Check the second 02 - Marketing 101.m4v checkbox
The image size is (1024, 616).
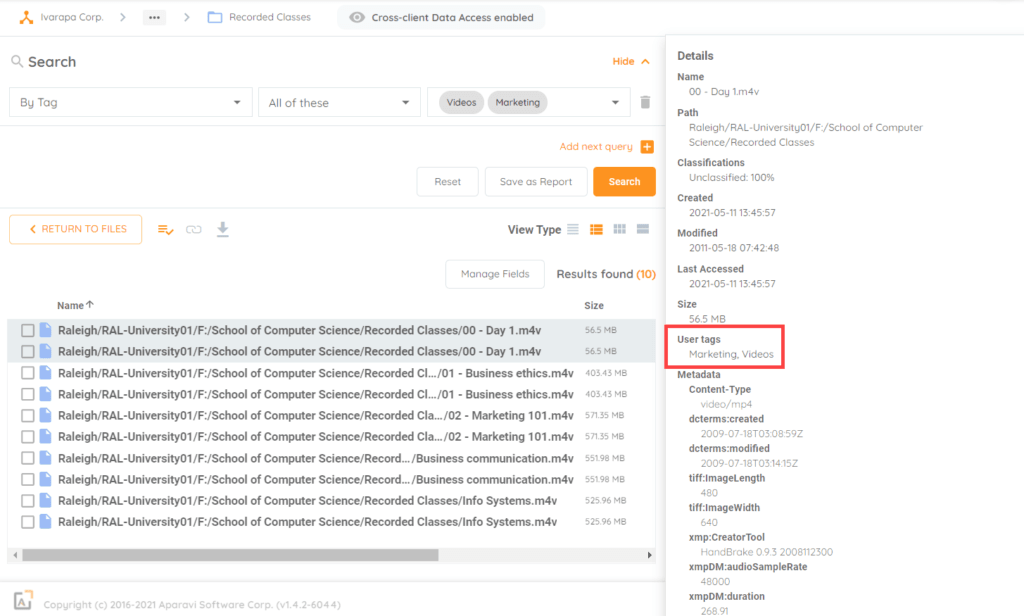(27, 437)
